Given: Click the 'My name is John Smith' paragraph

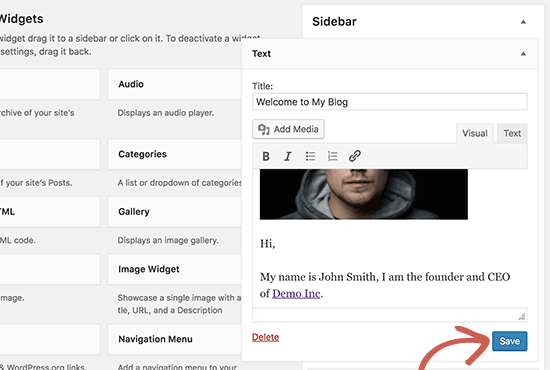Looking at the screenshot, I should tap(385, 285).
